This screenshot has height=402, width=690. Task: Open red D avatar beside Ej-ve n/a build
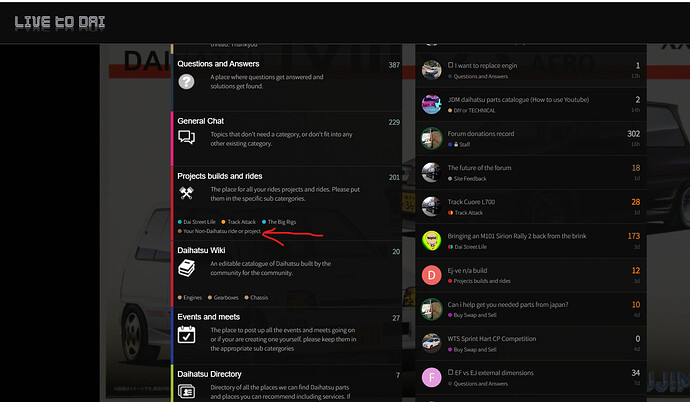click(x=431, y=275)
